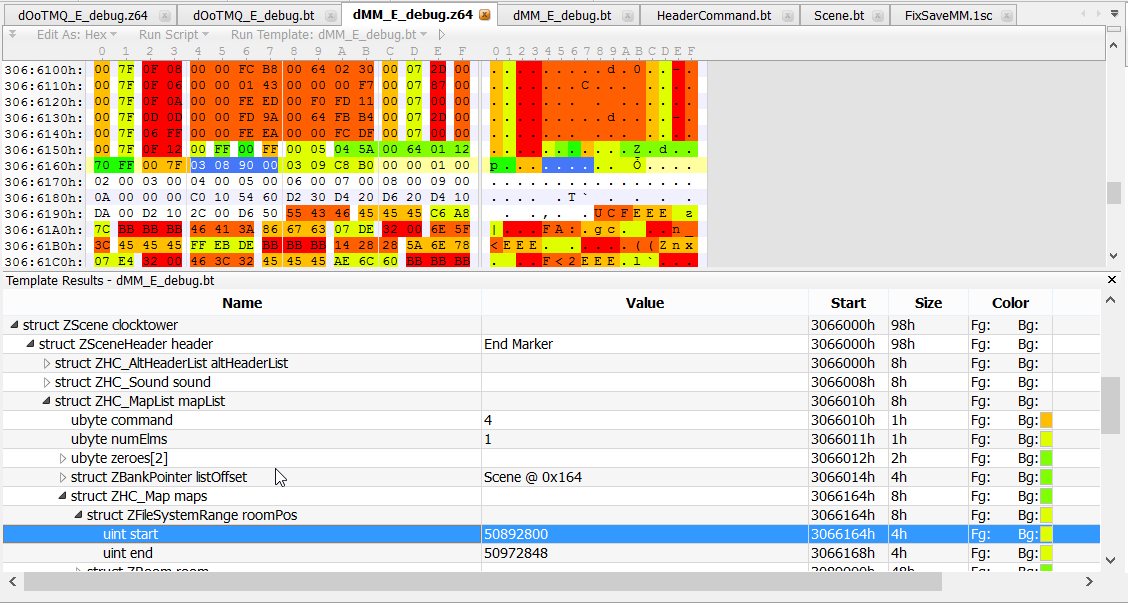Close the dOoTMQ_E_debug.bt tab
Viewport: 1128px width, 603px height.
pos(330,15)
